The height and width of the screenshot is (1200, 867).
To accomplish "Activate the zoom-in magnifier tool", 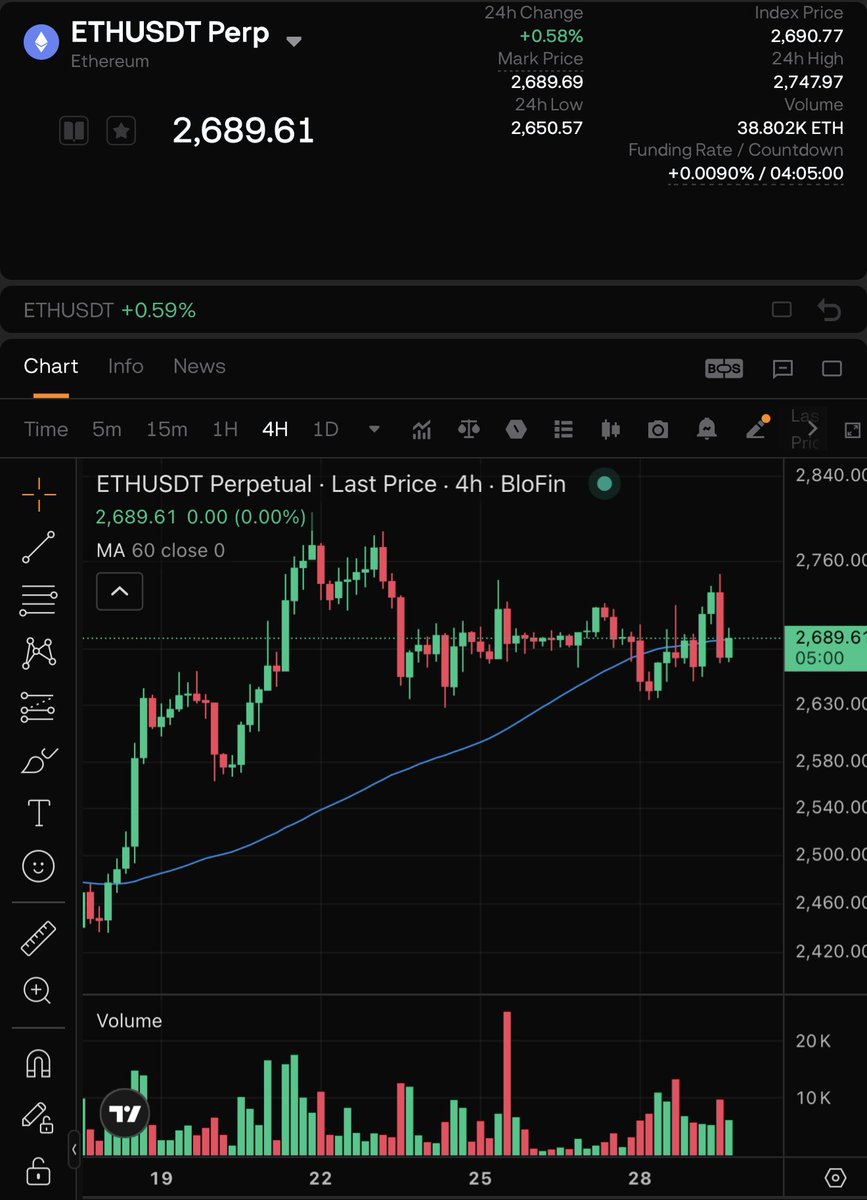I will 38,991.
